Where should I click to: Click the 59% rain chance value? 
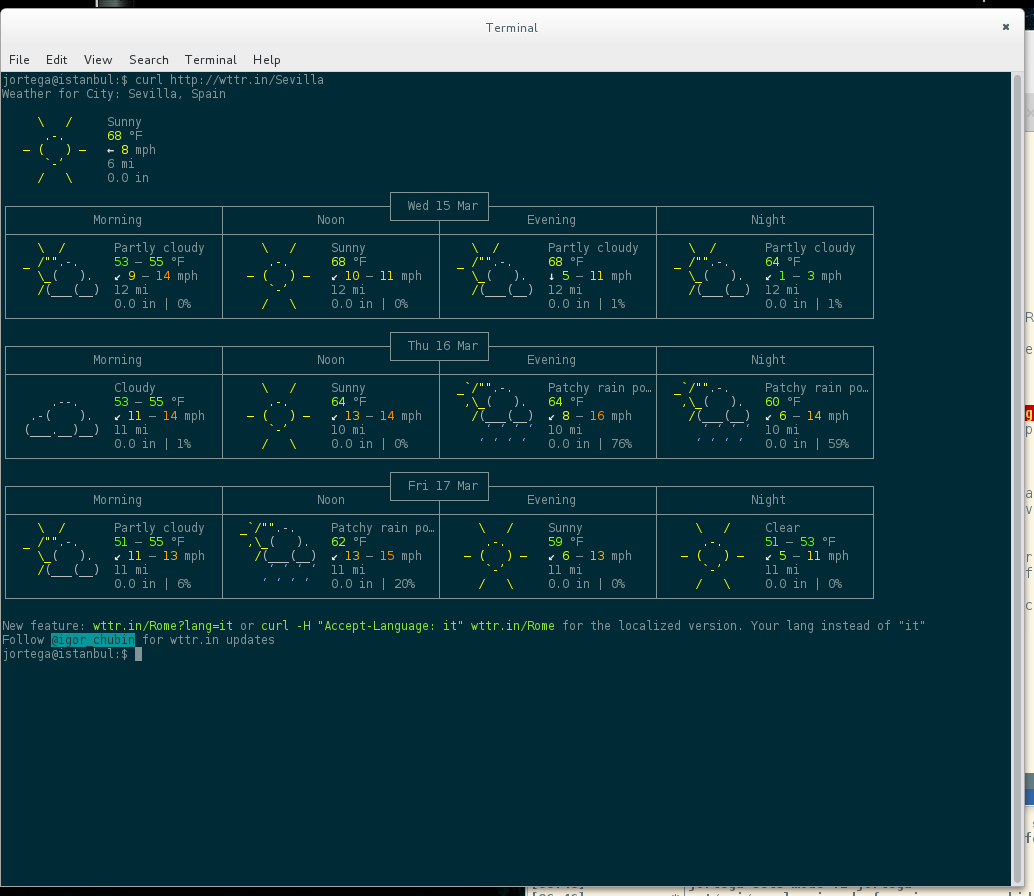tap(838, 444)
